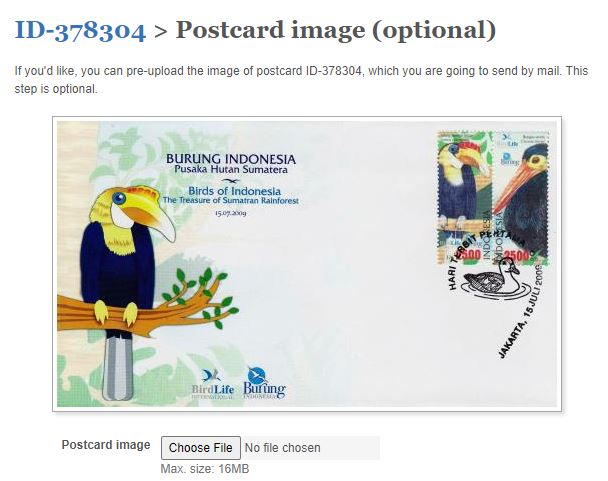Select the red-billed stork postage stamp
Image resolution: width=608 pixels, height=481 pixels.
tap(521, 197)
